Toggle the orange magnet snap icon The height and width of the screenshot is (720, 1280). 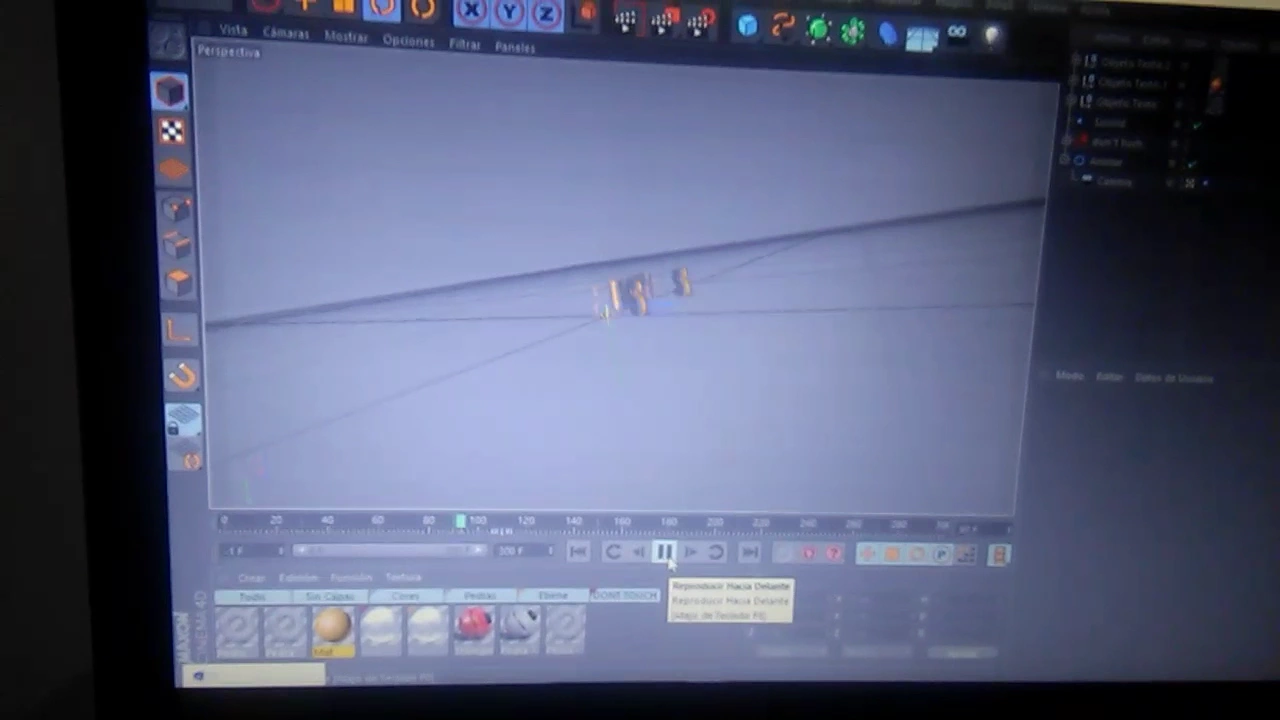click(182, 376)
